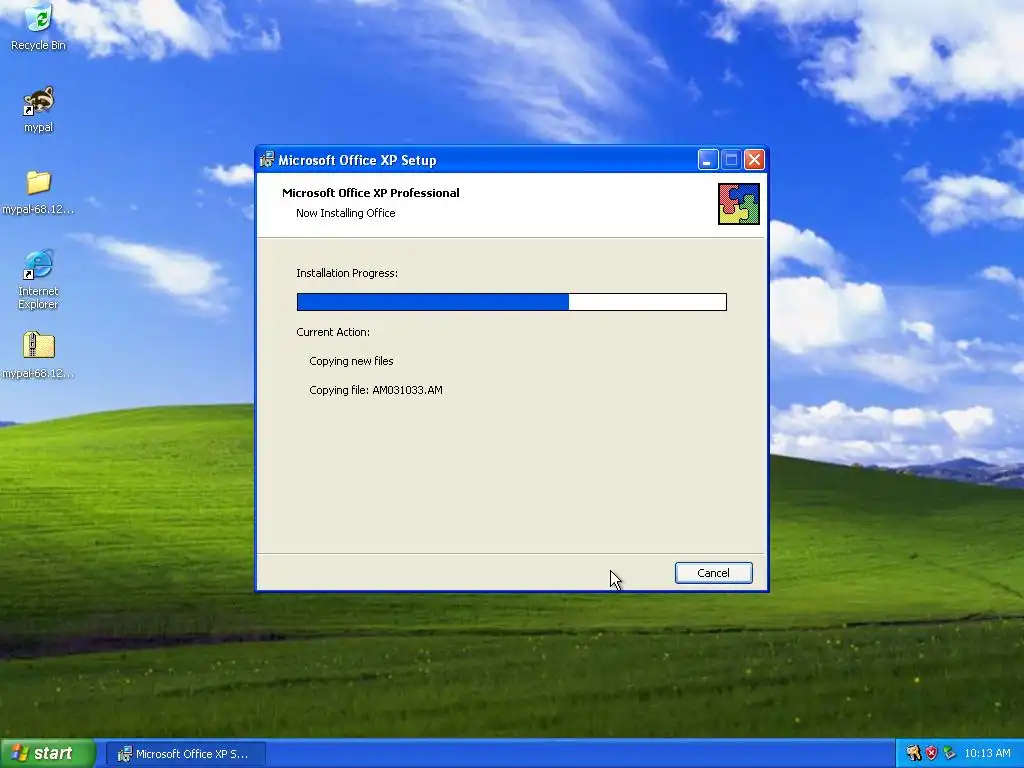Click the Office puzzle logo in setup

[739, 204]
